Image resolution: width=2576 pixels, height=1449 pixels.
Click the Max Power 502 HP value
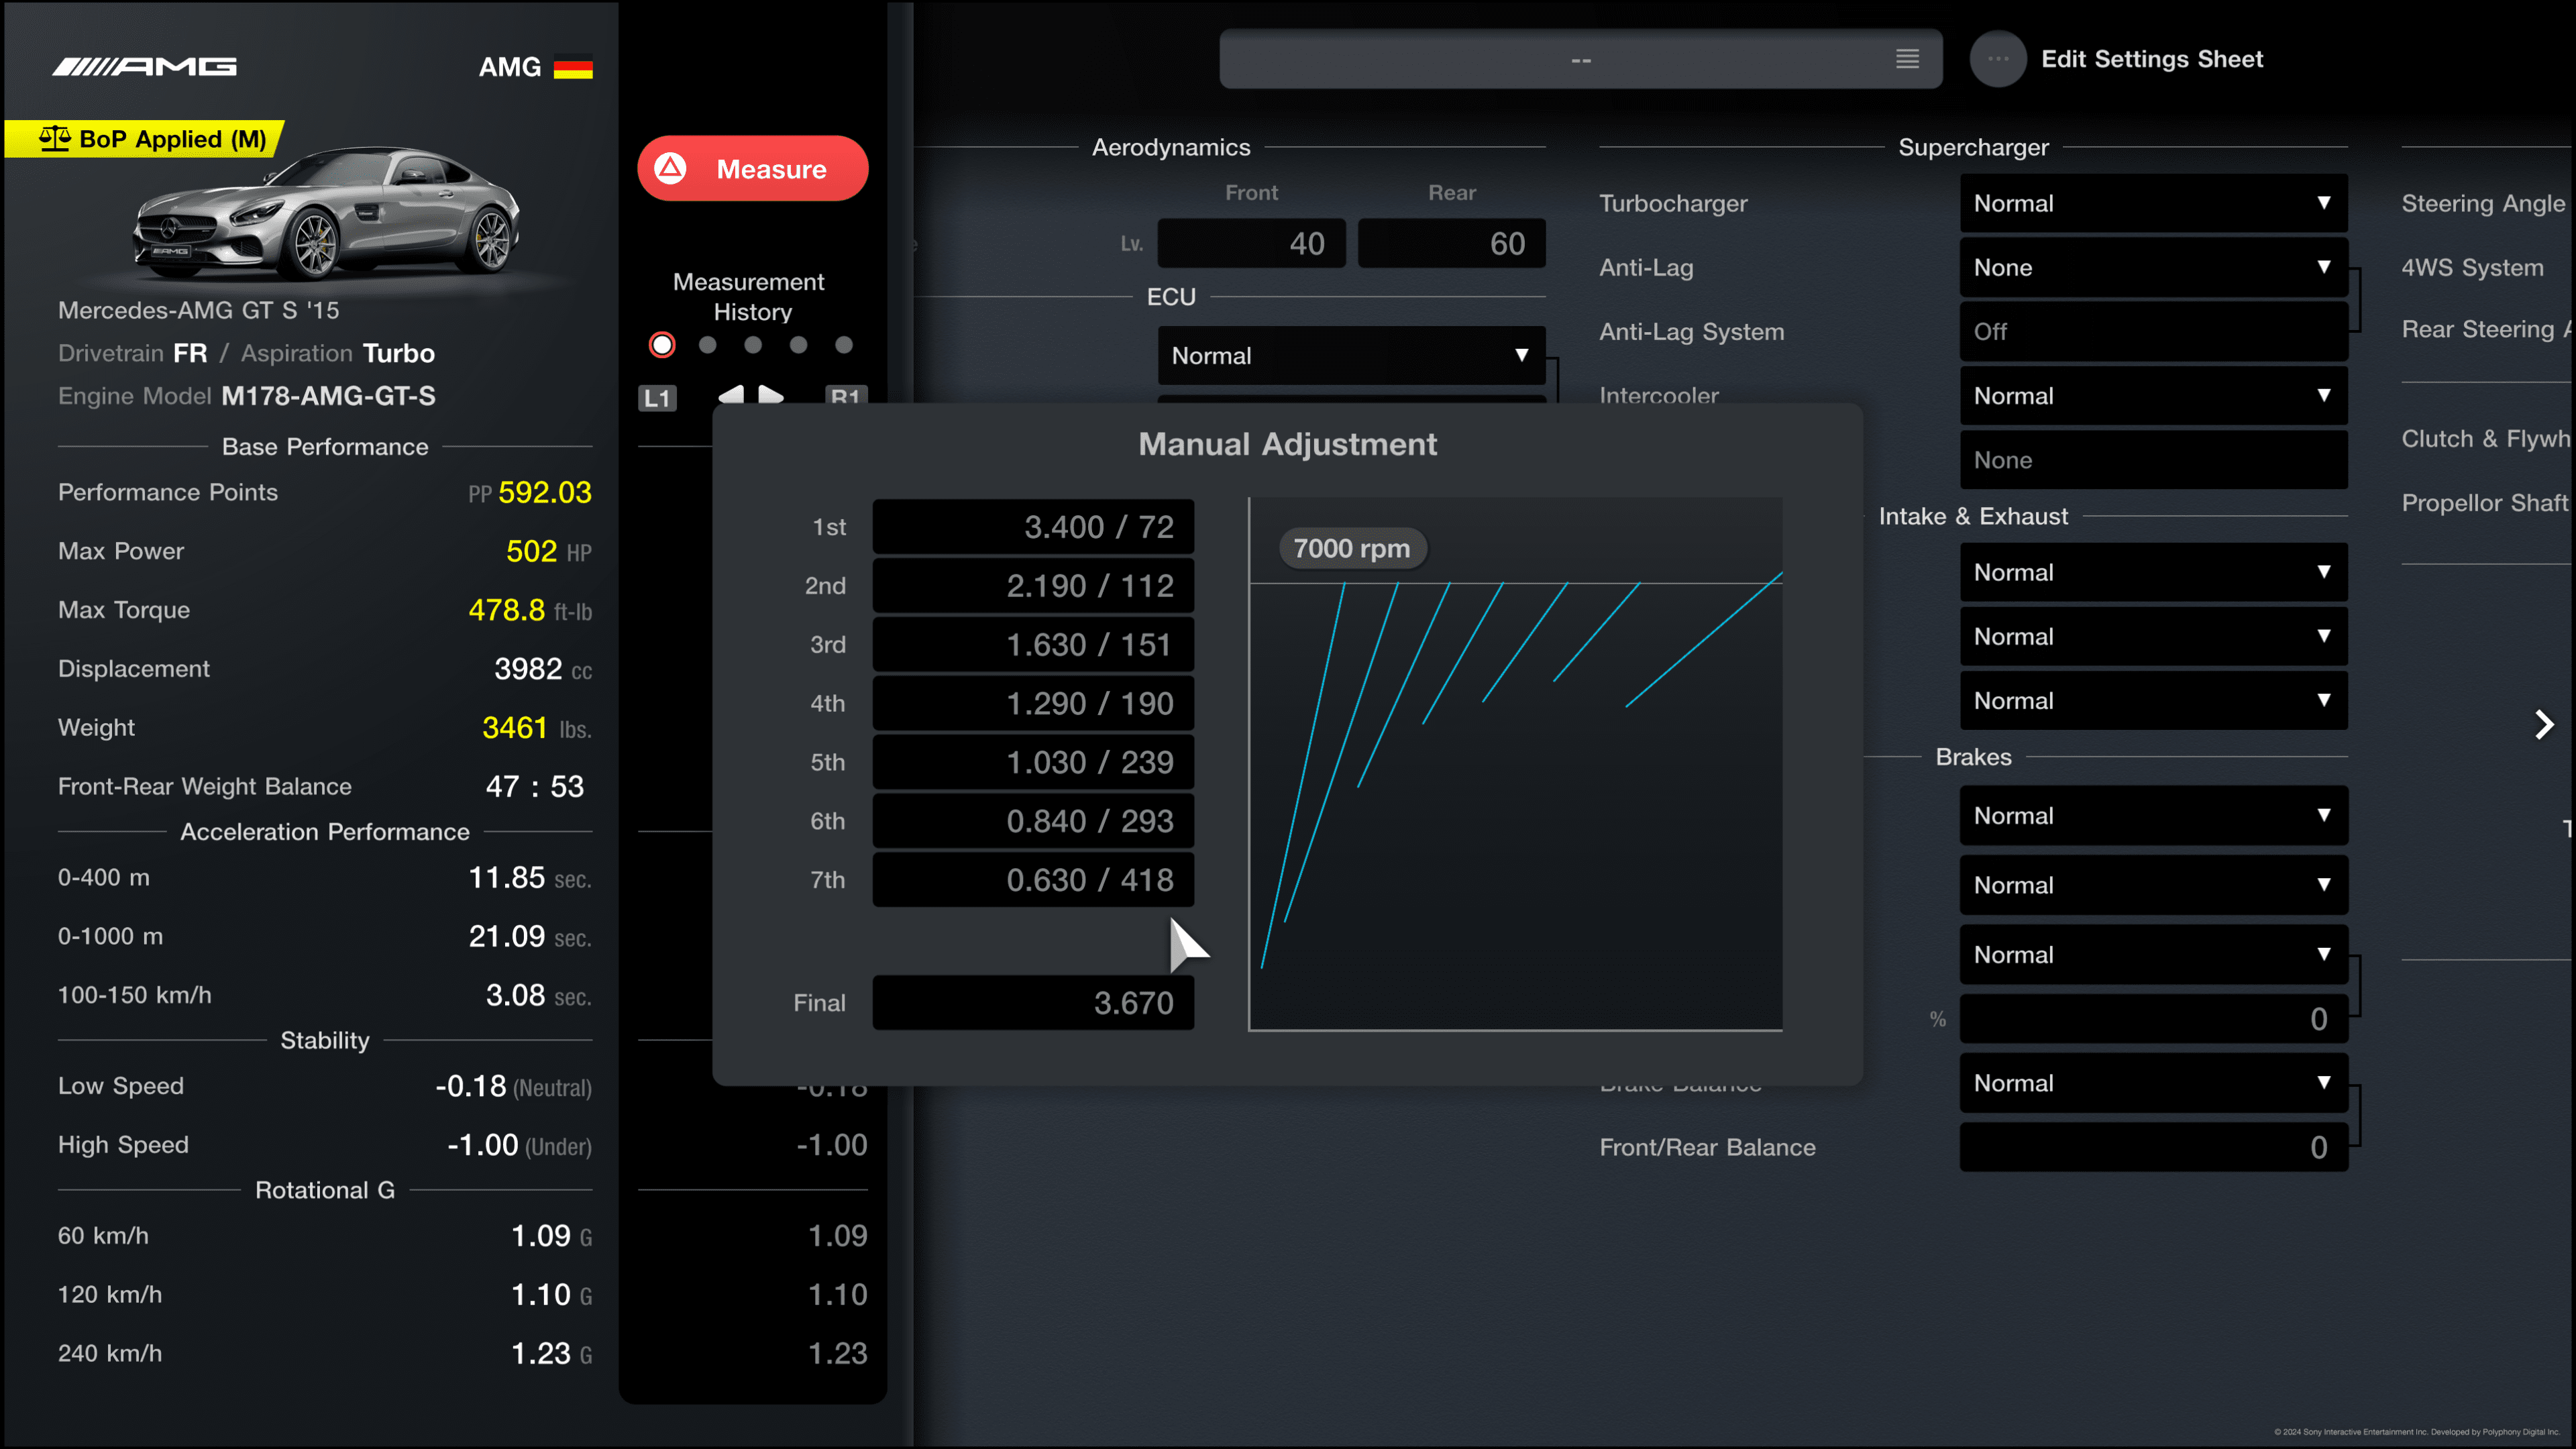(x=549, y=551)
